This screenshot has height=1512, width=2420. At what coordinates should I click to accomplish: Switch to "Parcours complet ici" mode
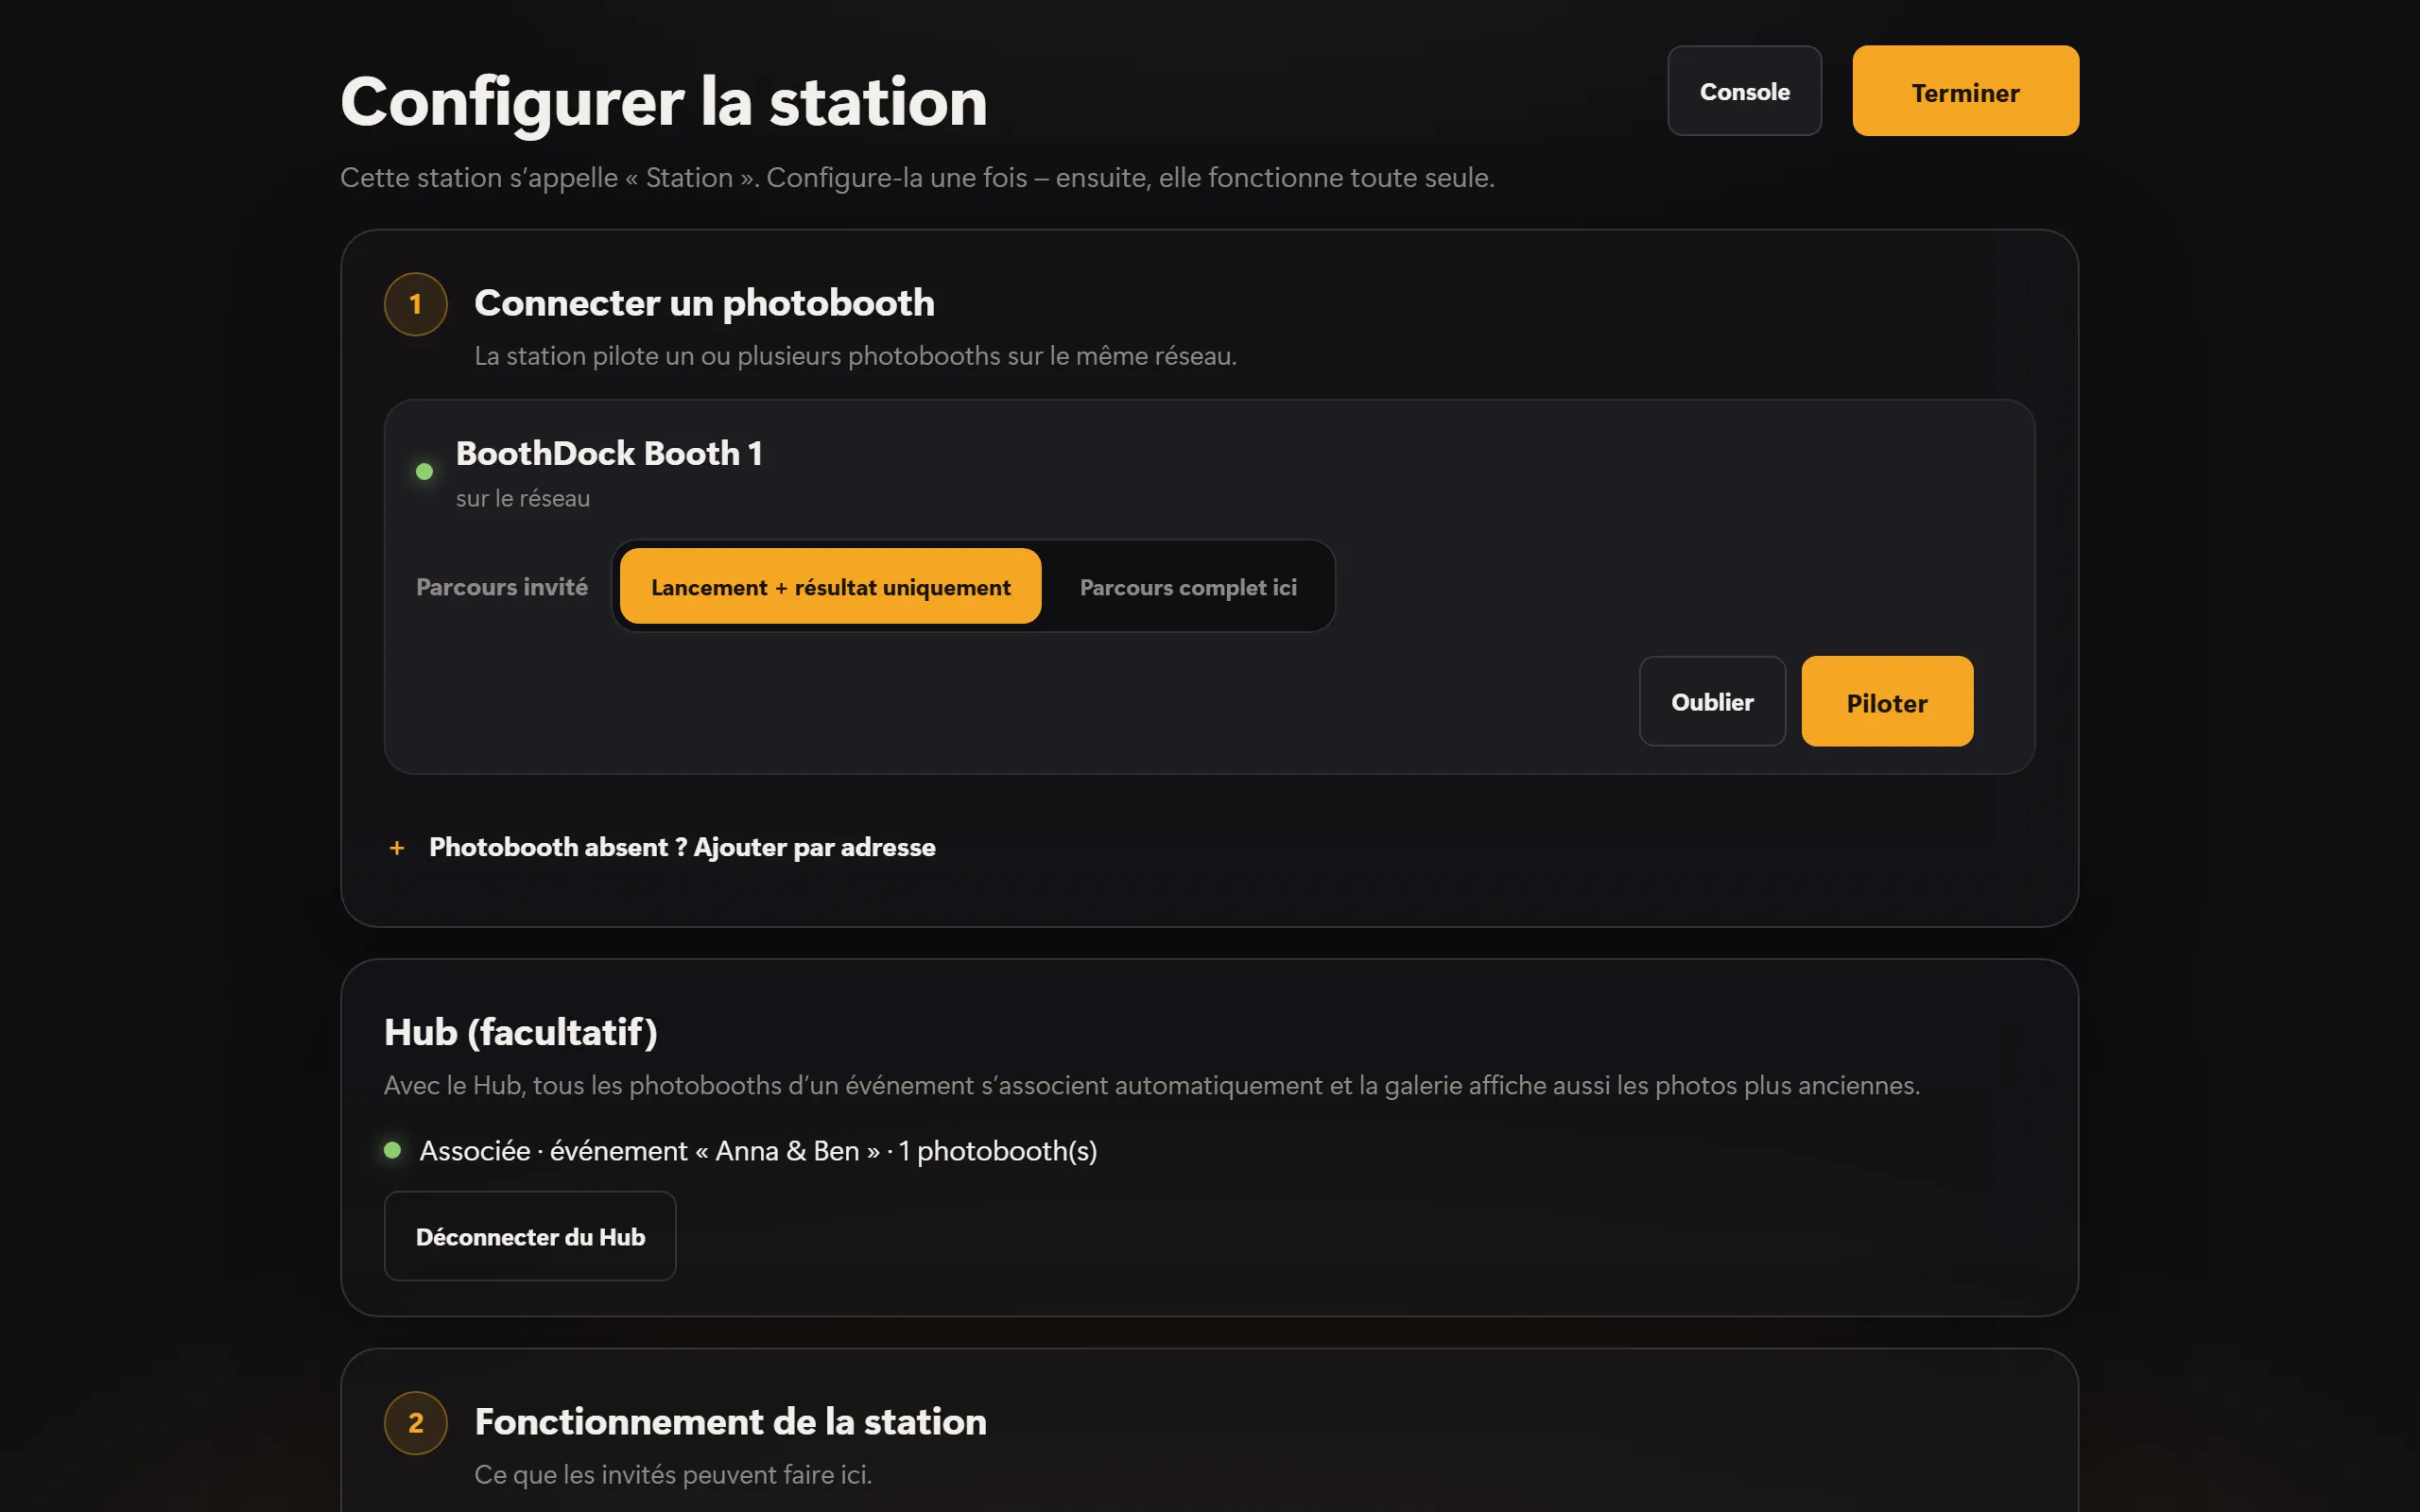[x=1188, y=587]
